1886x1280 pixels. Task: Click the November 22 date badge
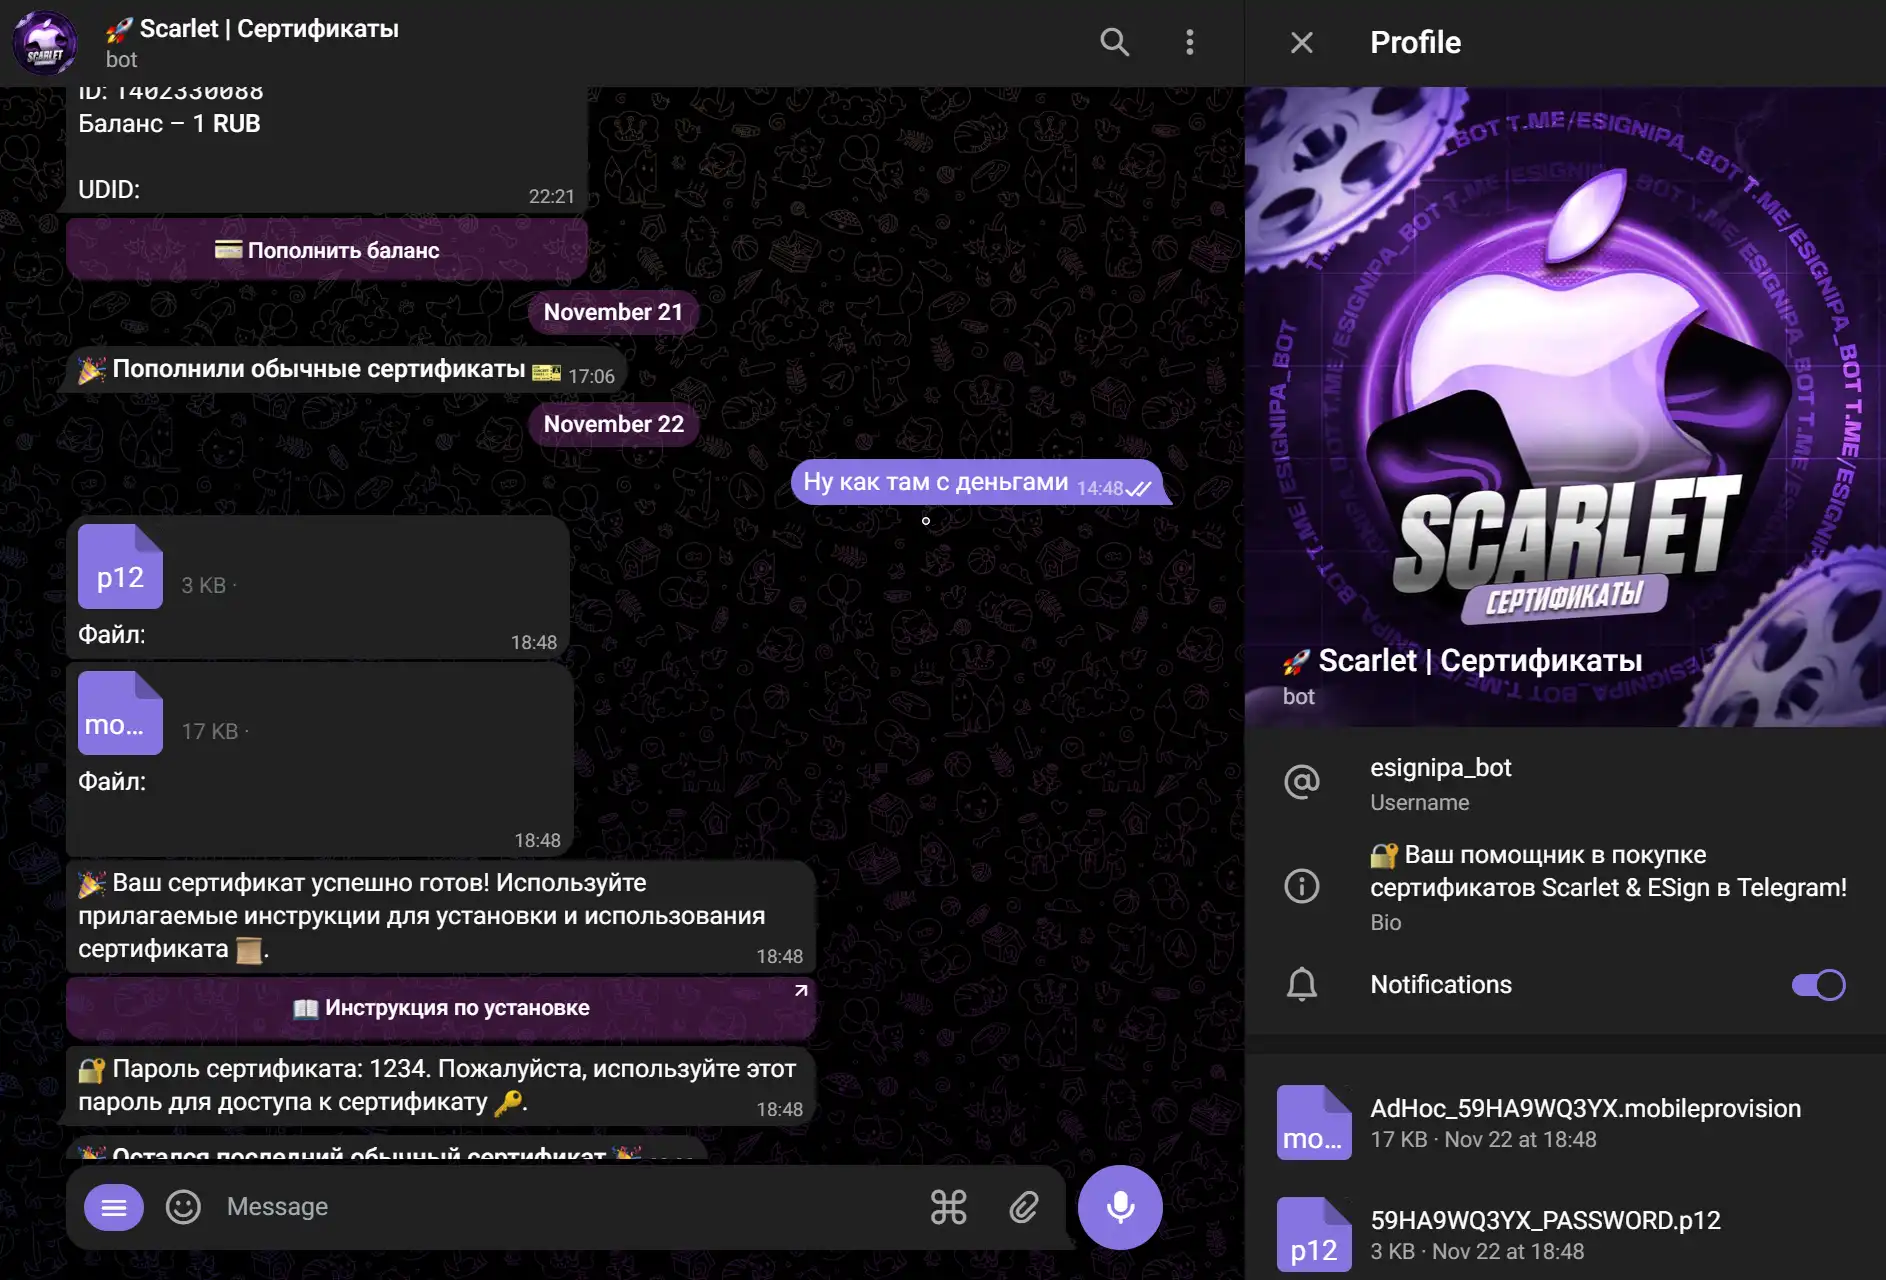coord(613,424)
